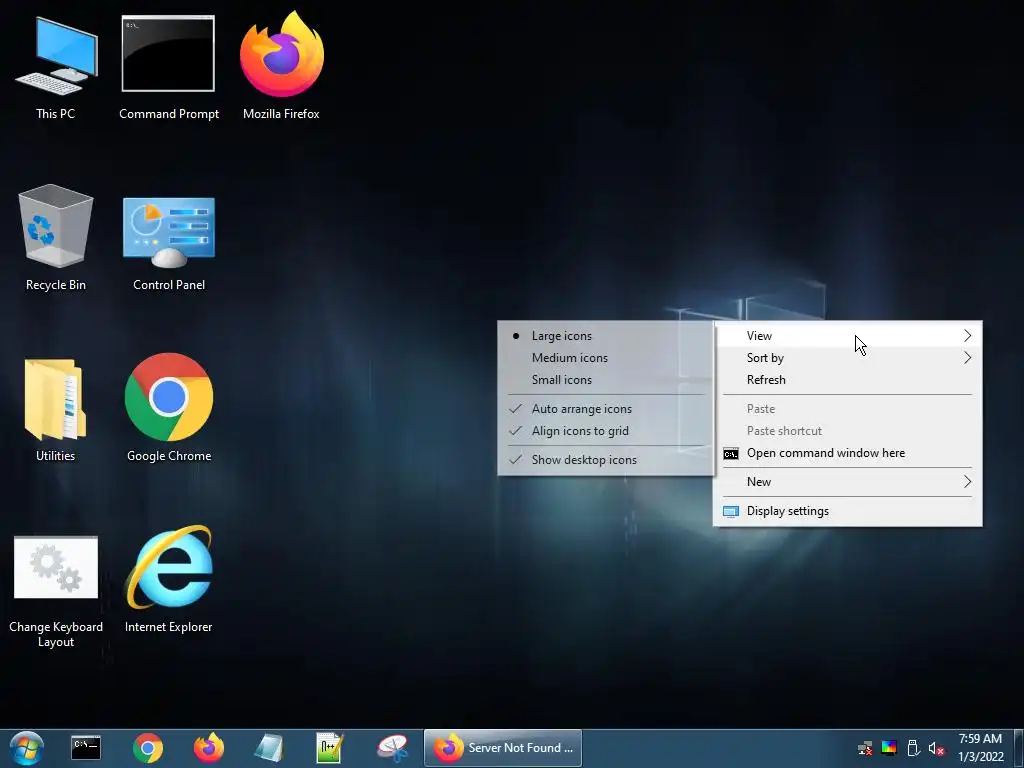
Task: Open the Start menu orb
Action: (x=27, y=748)
